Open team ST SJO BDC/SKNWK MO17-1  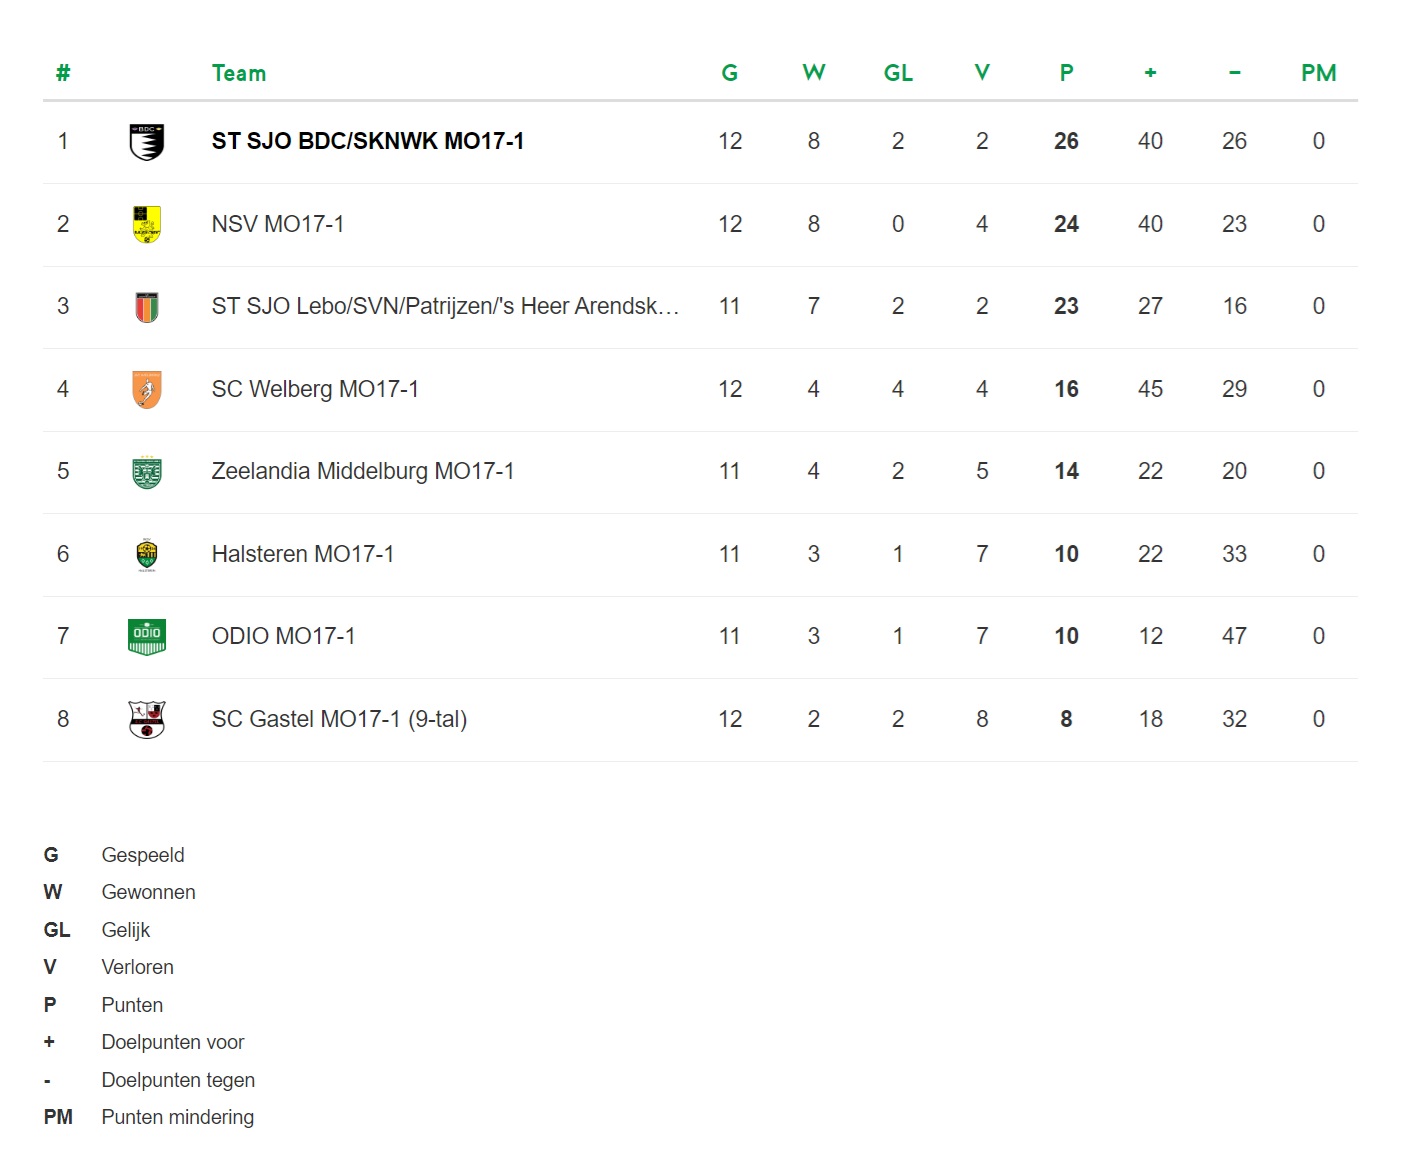[368, 141]
